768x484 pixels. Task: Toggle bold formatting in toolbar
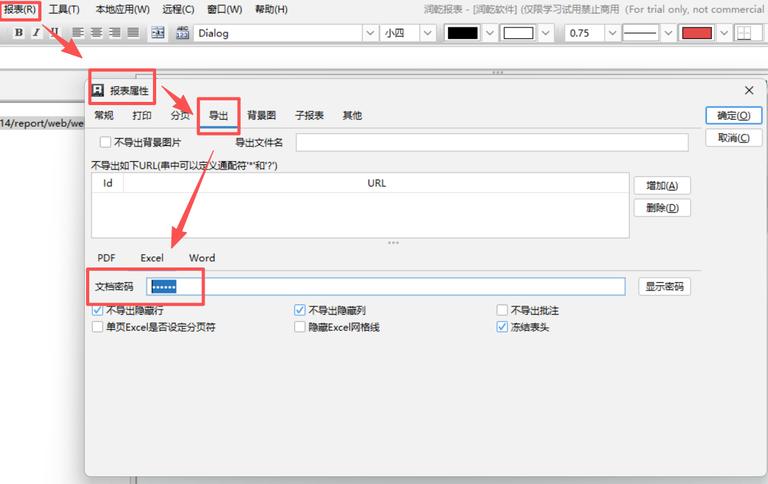(19, 32)
